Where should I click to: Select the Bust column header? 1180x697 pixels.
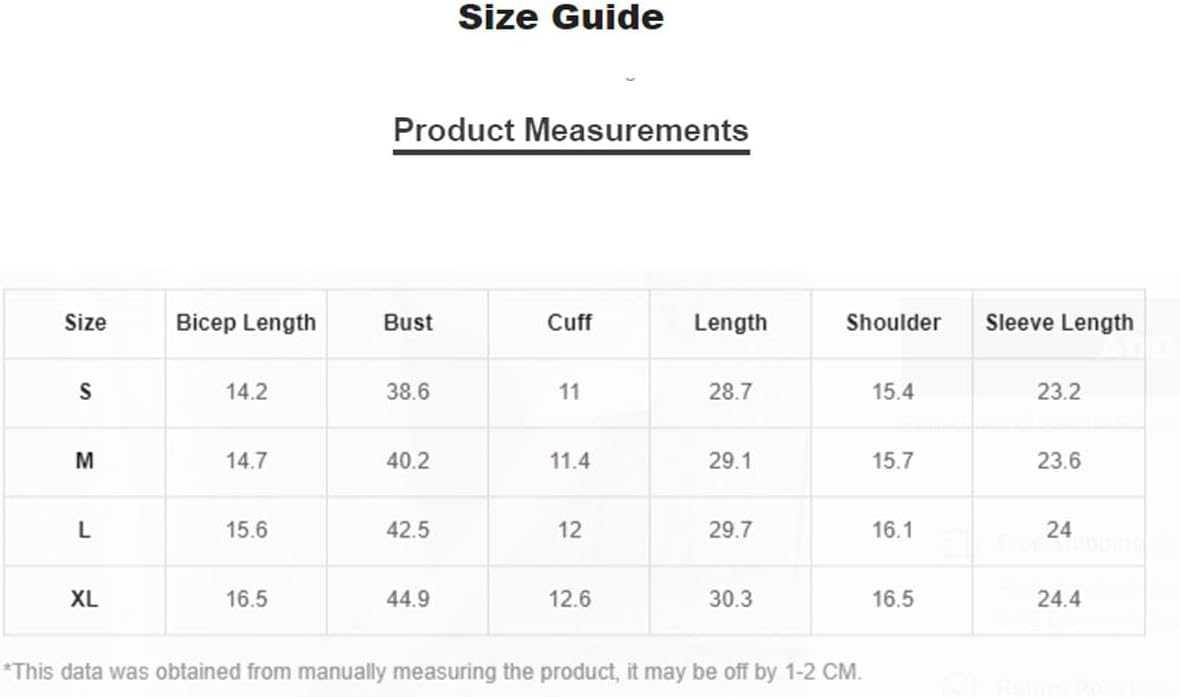408,323
